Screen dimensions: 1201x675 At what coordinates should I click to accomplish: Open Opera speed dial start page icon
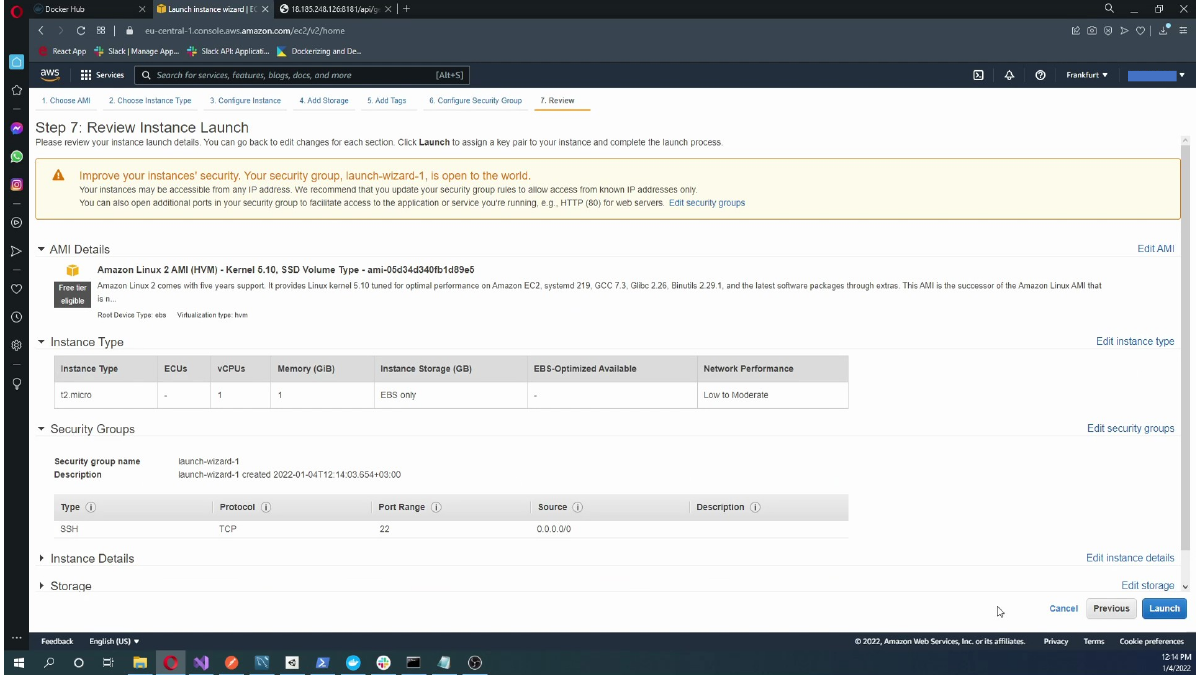pyautogui.click(x=101, y=31)
